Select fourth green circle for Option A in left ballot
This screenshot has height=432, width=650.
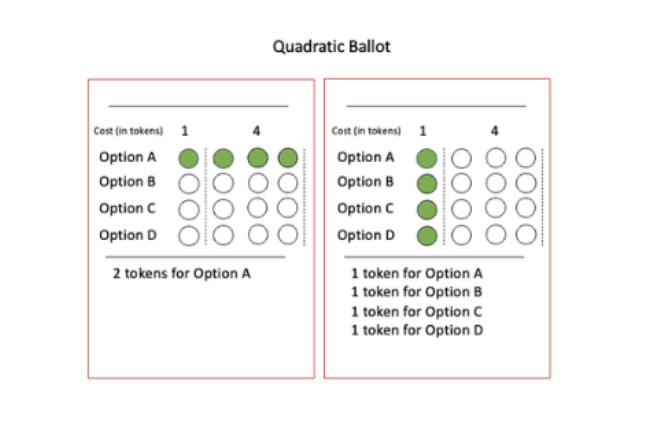coord(288,158)
